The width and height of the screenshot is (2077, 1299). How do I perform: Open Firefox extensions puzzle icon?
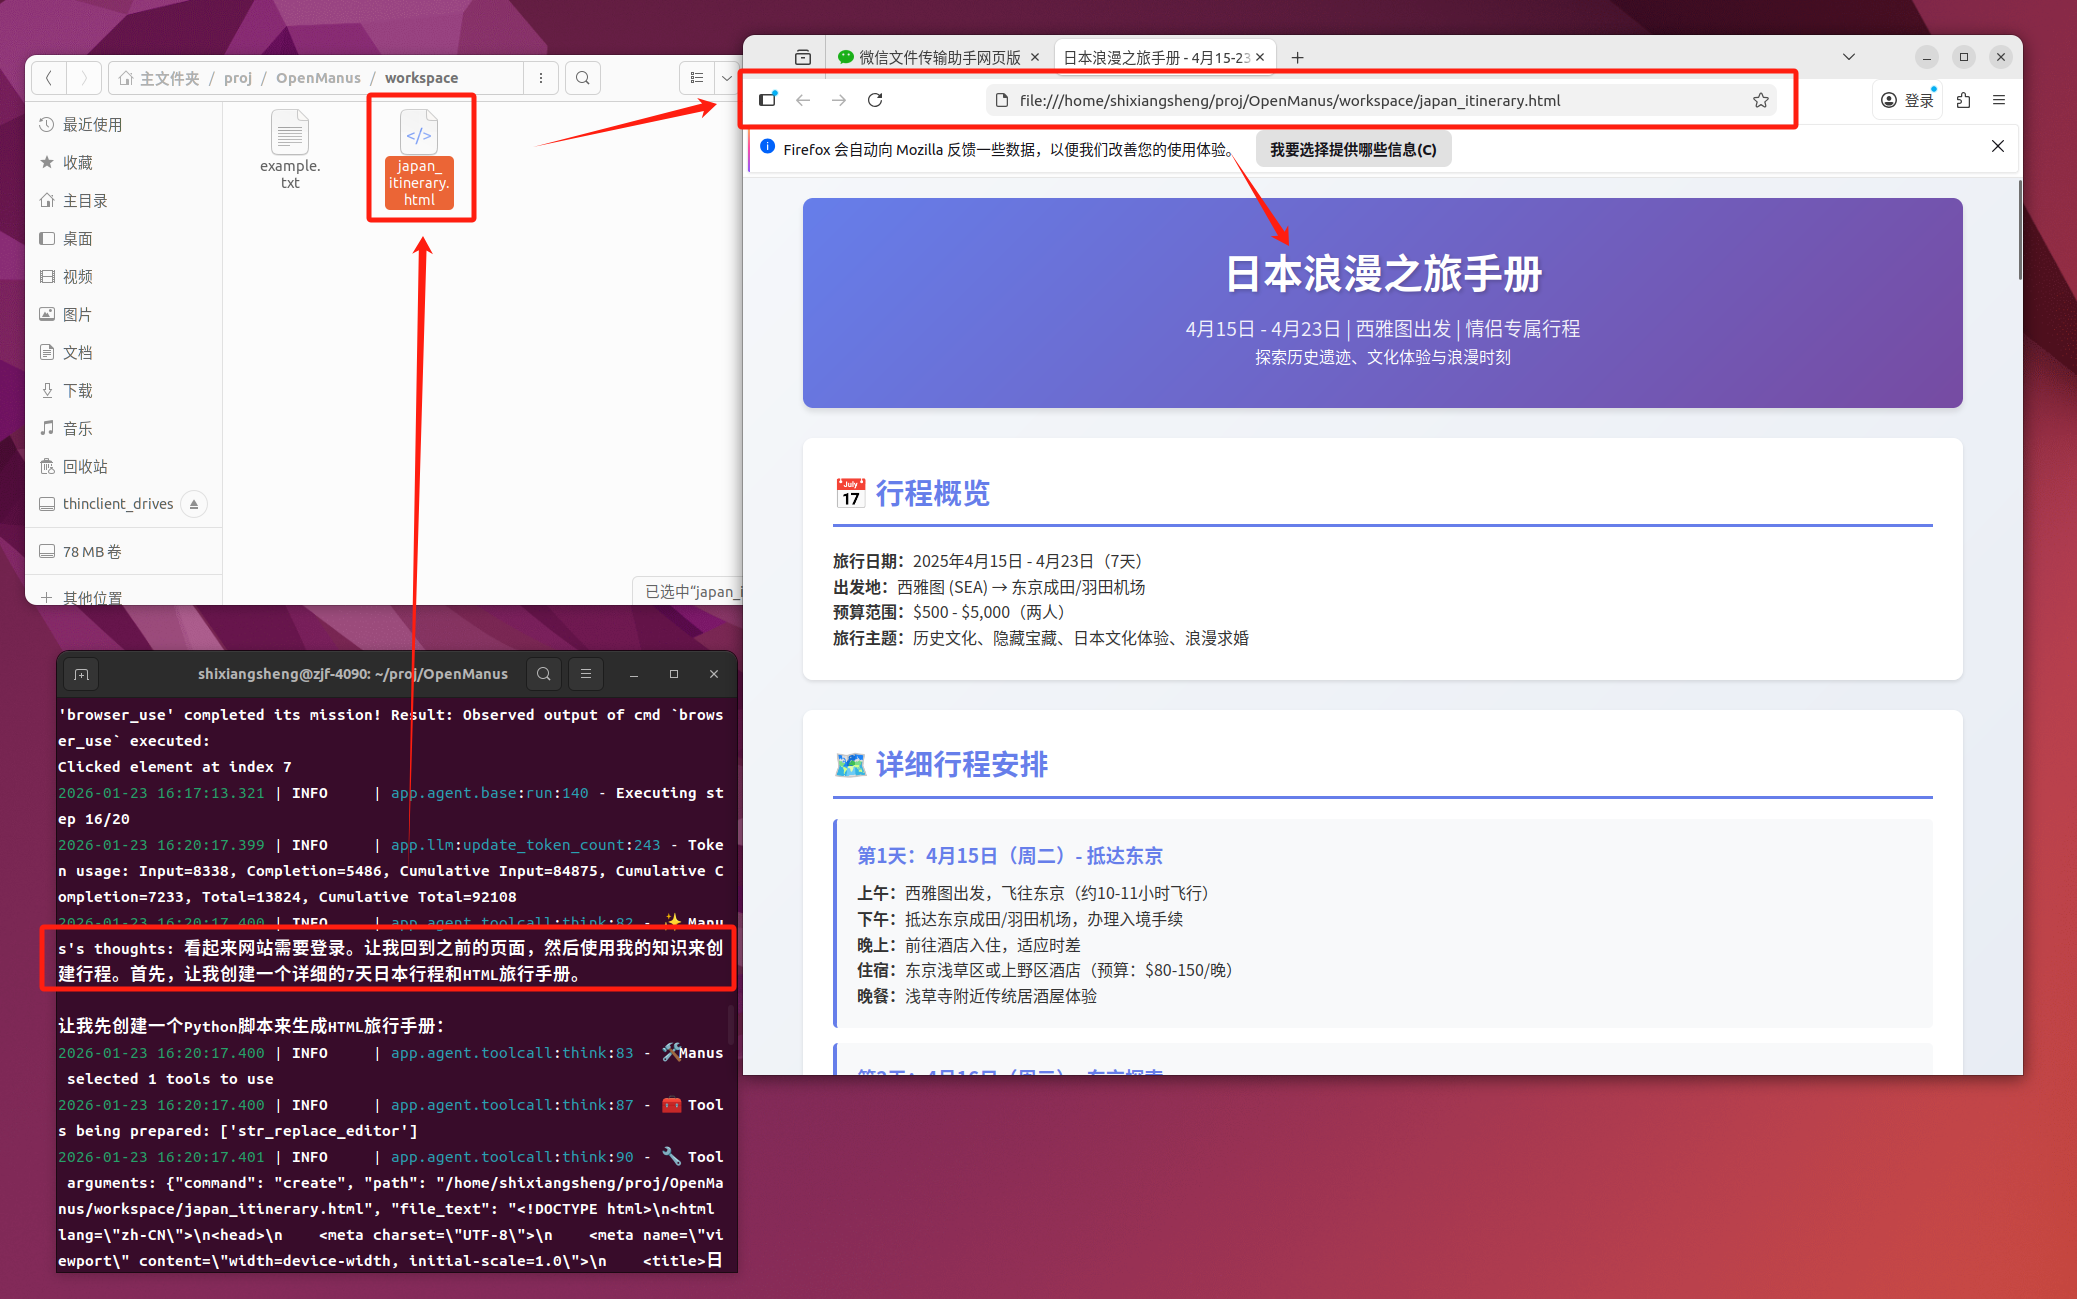pyautogui.click(x=1963, y=100)
